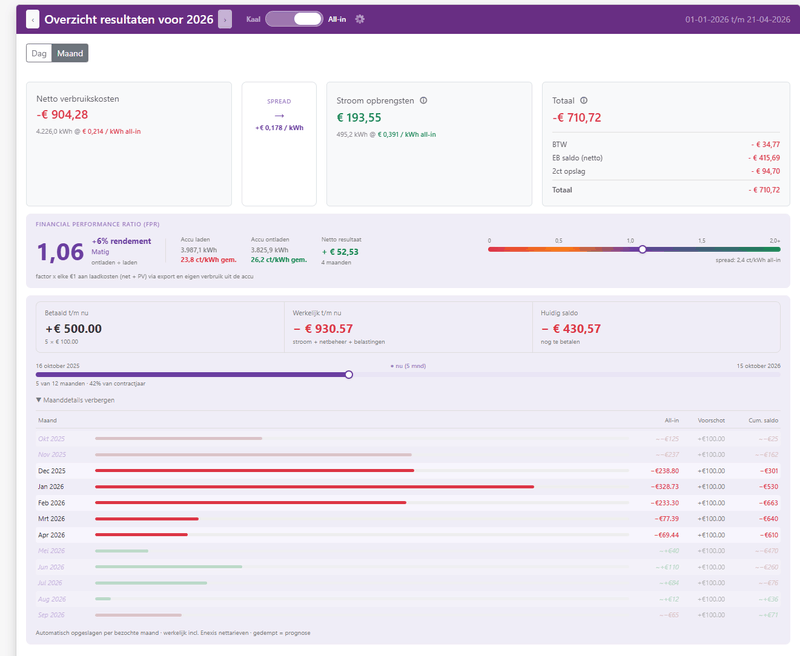Click the Dec 2025 red cost bar

[255, 470]
